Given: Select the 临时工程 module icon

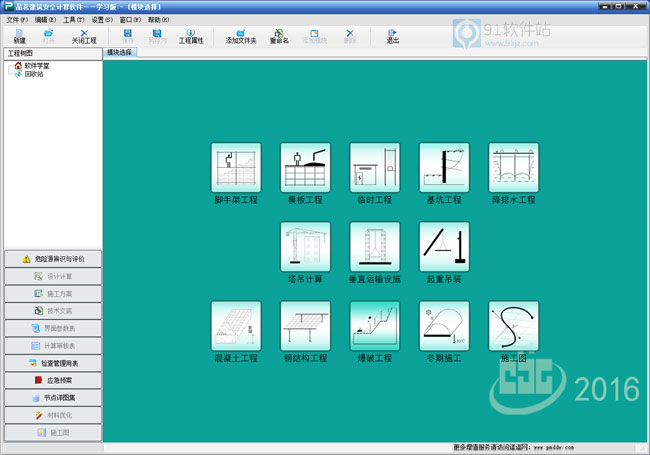Looking at the screenshot, I should point(374,167).
